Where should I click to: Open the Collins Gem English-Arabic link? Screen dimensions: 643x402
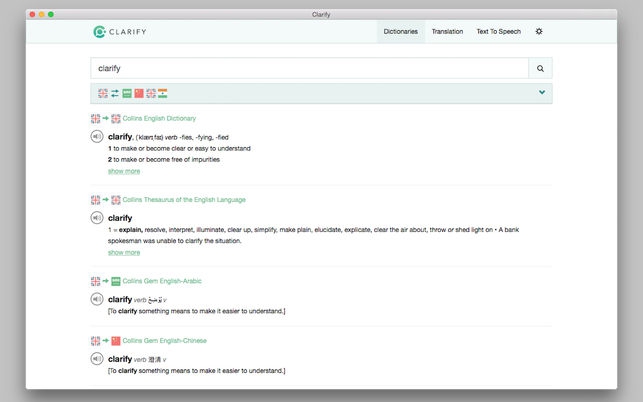[x=162, y=281]
